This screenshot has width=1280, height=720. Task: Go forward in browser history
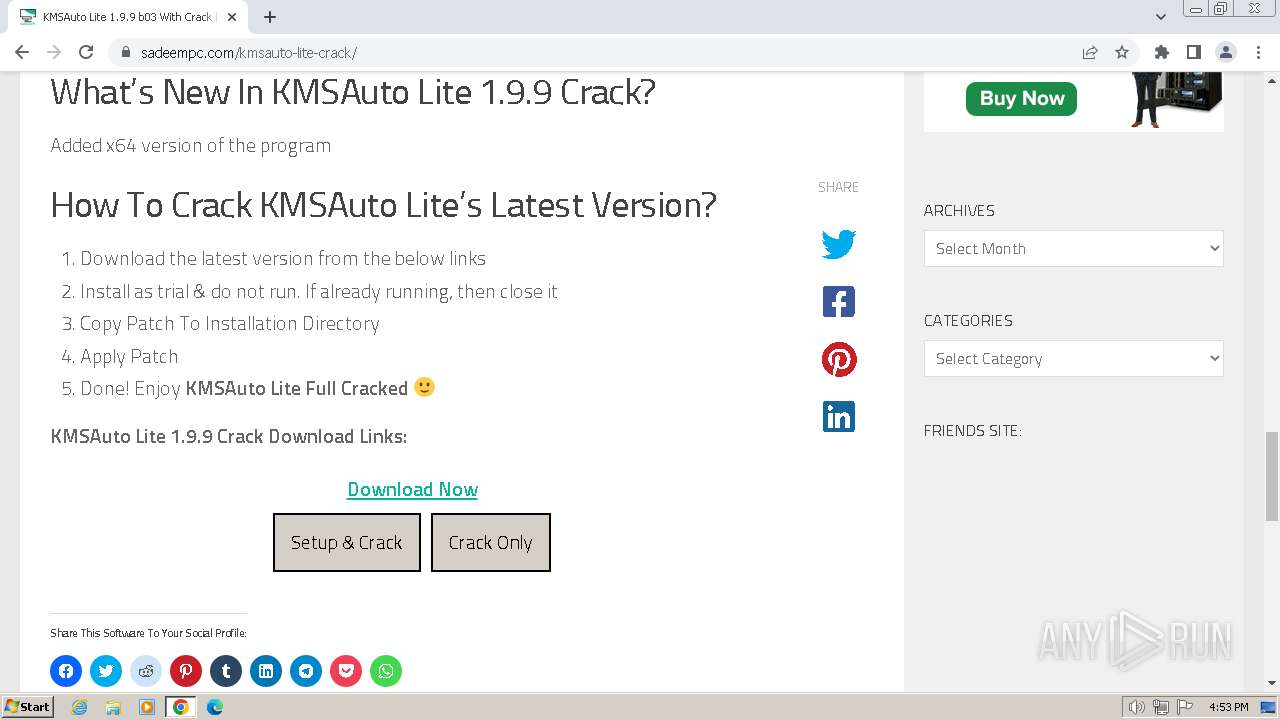pyautogui.click(x=54, y=52)
